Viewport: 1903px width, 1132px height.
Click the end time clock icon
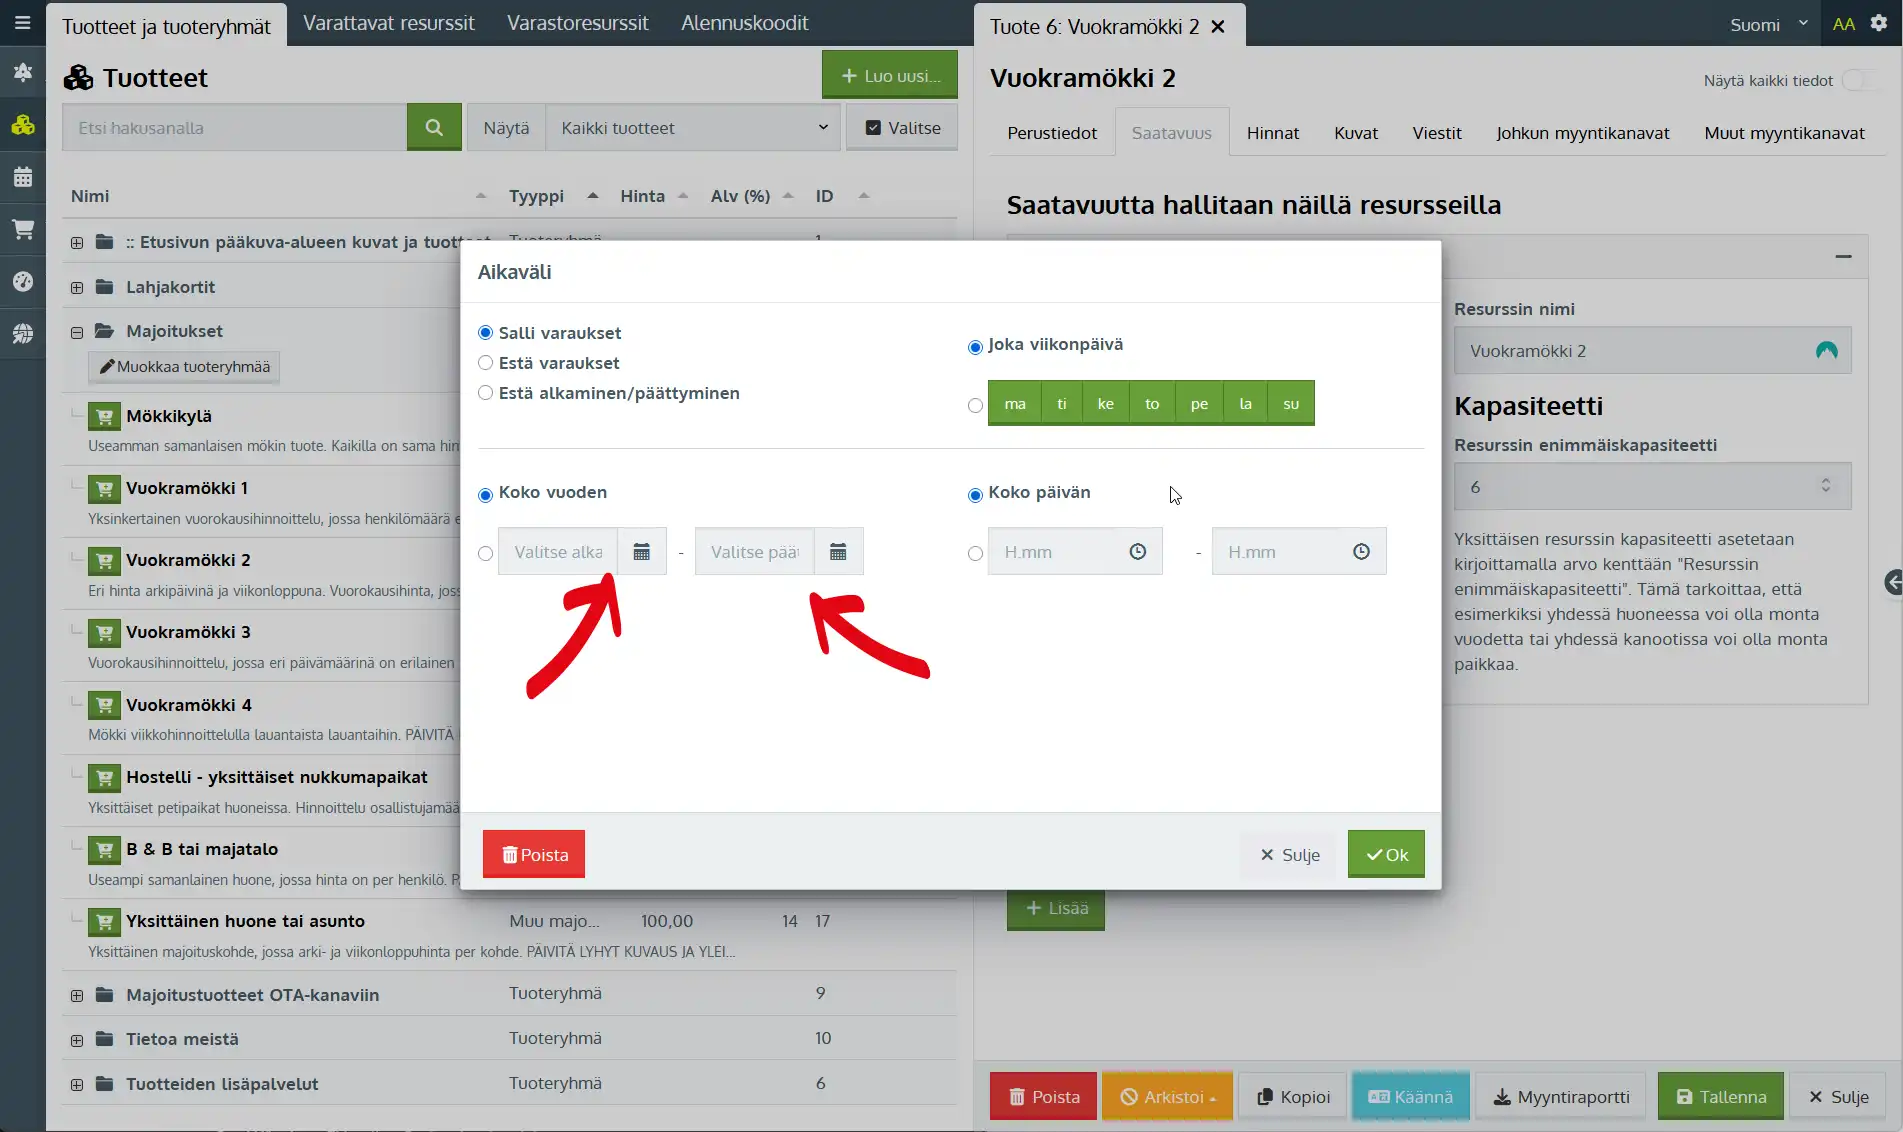(1361, 552)
